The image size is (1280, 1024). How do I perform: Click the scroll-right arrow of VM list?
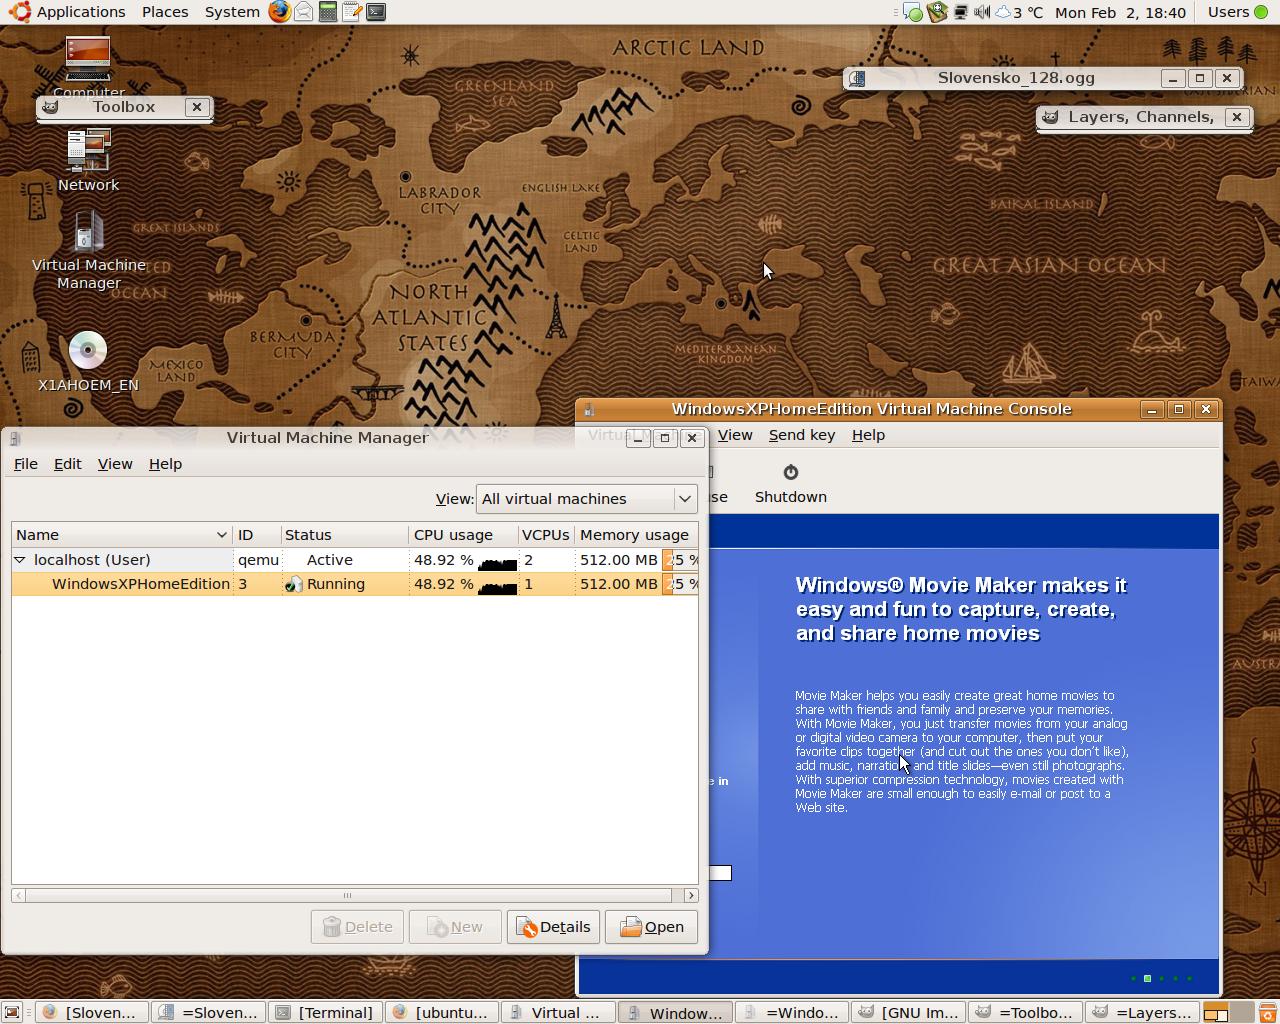691,895
